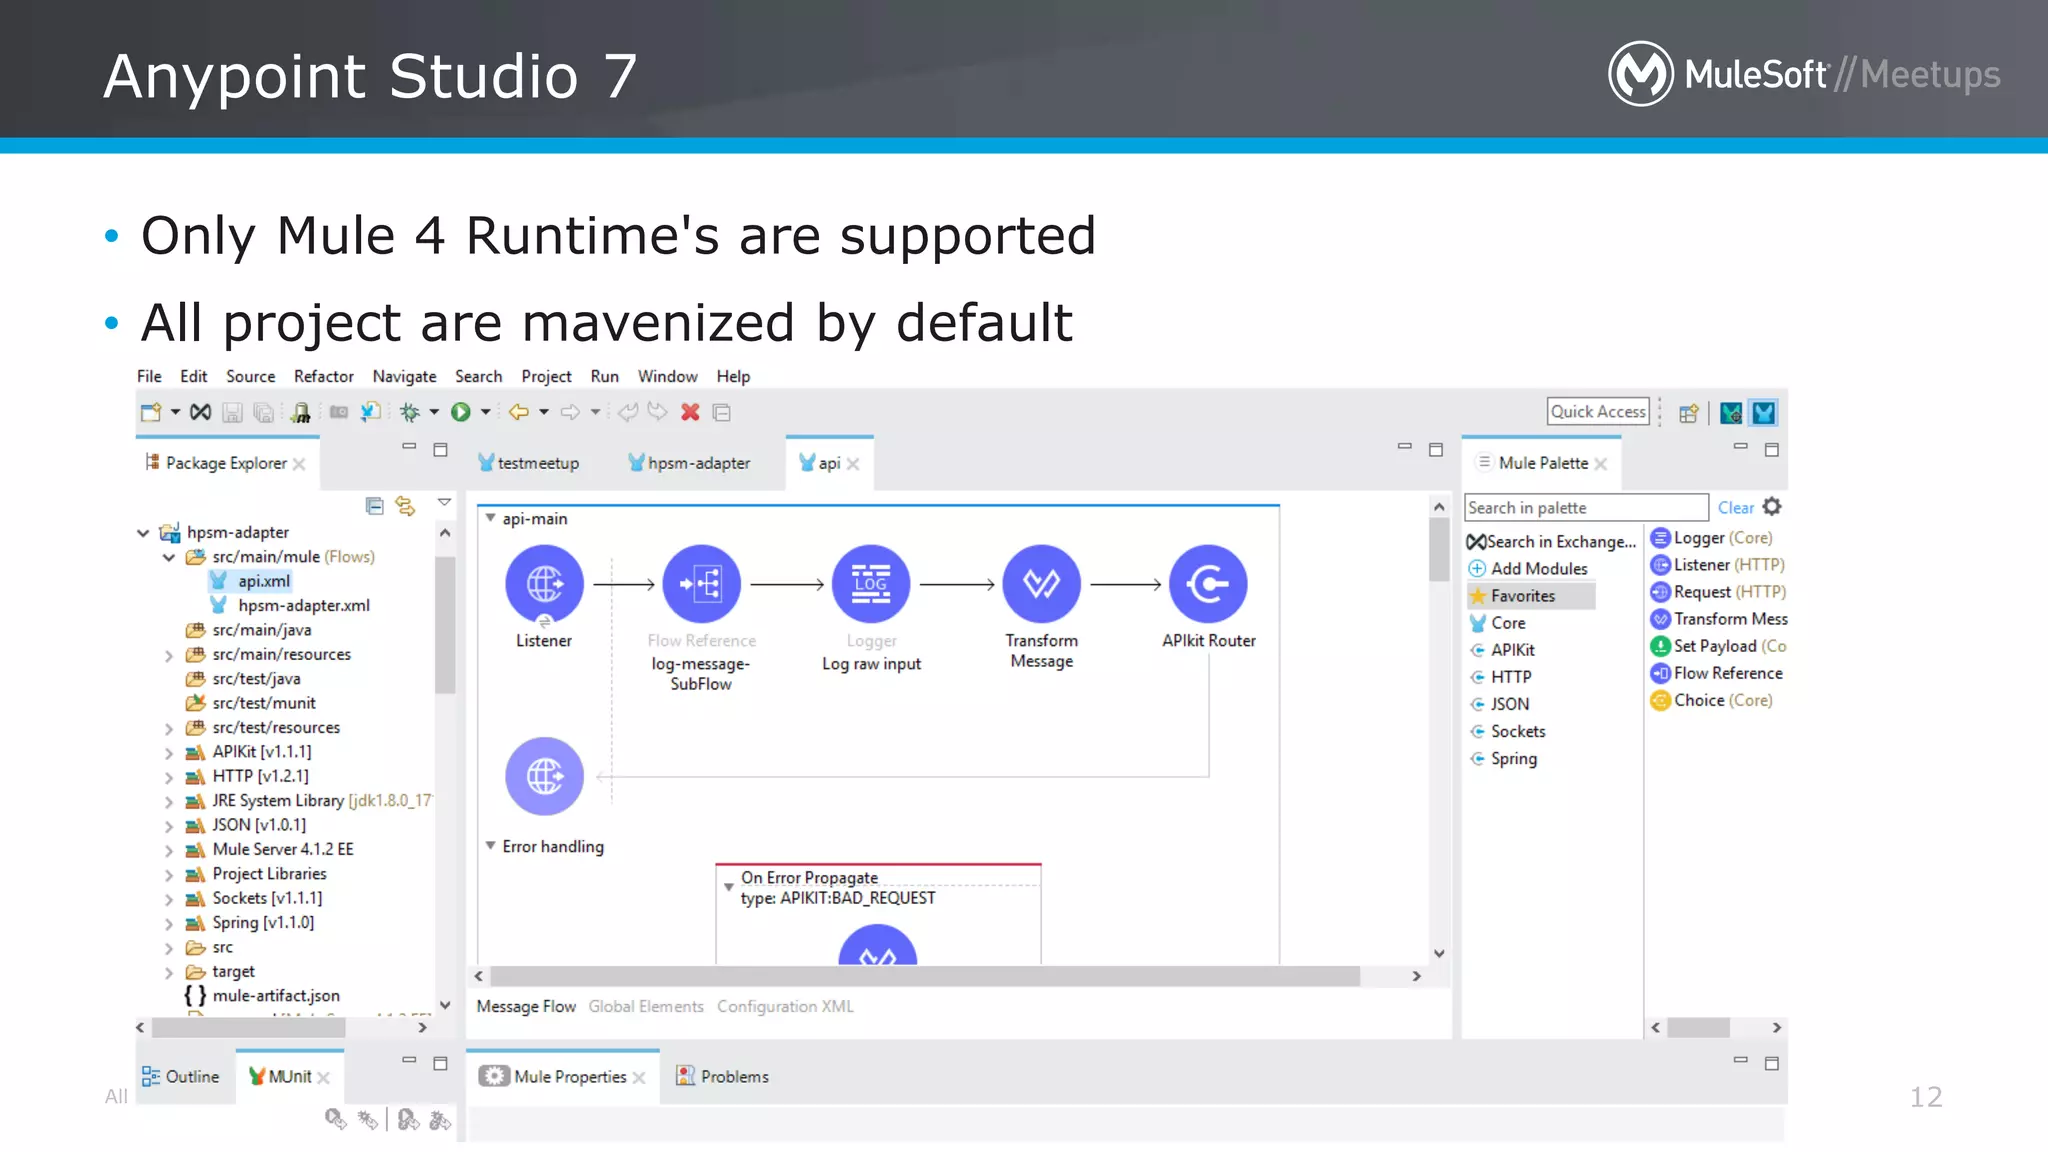Collapse the api-main flow triangle
Image resolution: width=2048 pixels, height=1152 pixels.
490,518
